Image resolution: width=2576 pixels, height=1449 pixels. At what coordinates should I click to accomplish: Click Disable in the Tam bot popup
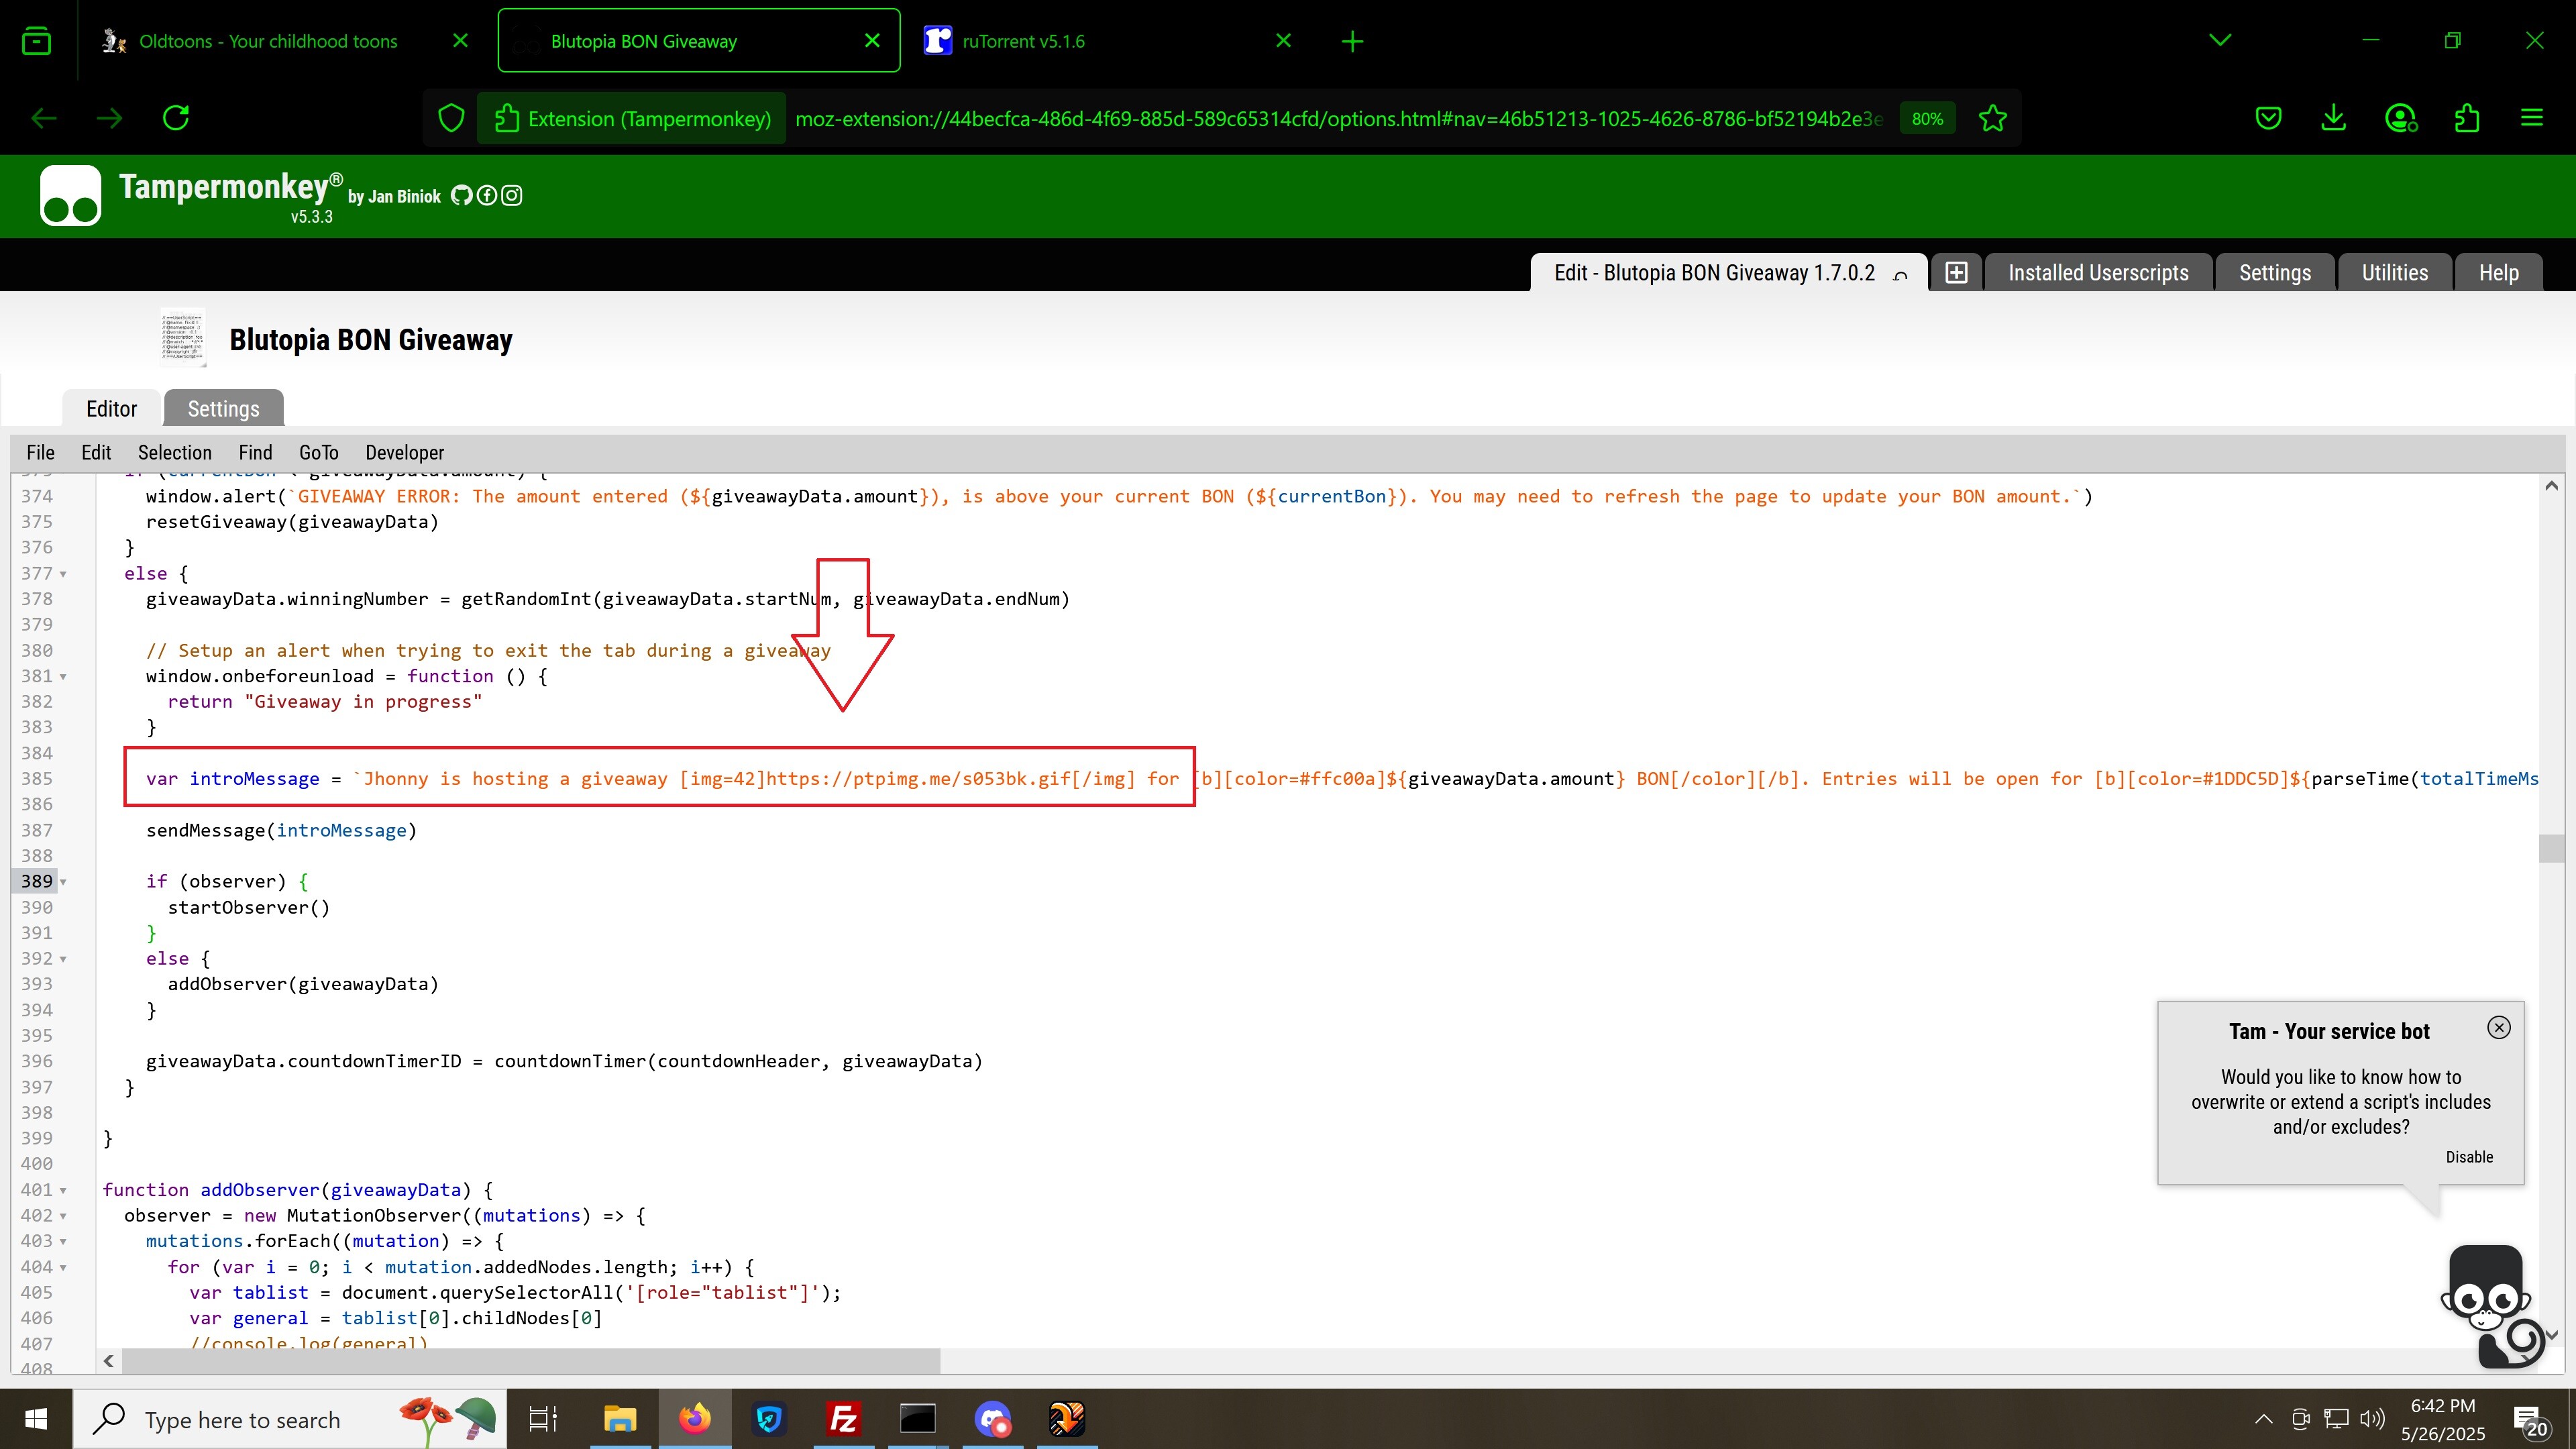click(2469, 1157)
